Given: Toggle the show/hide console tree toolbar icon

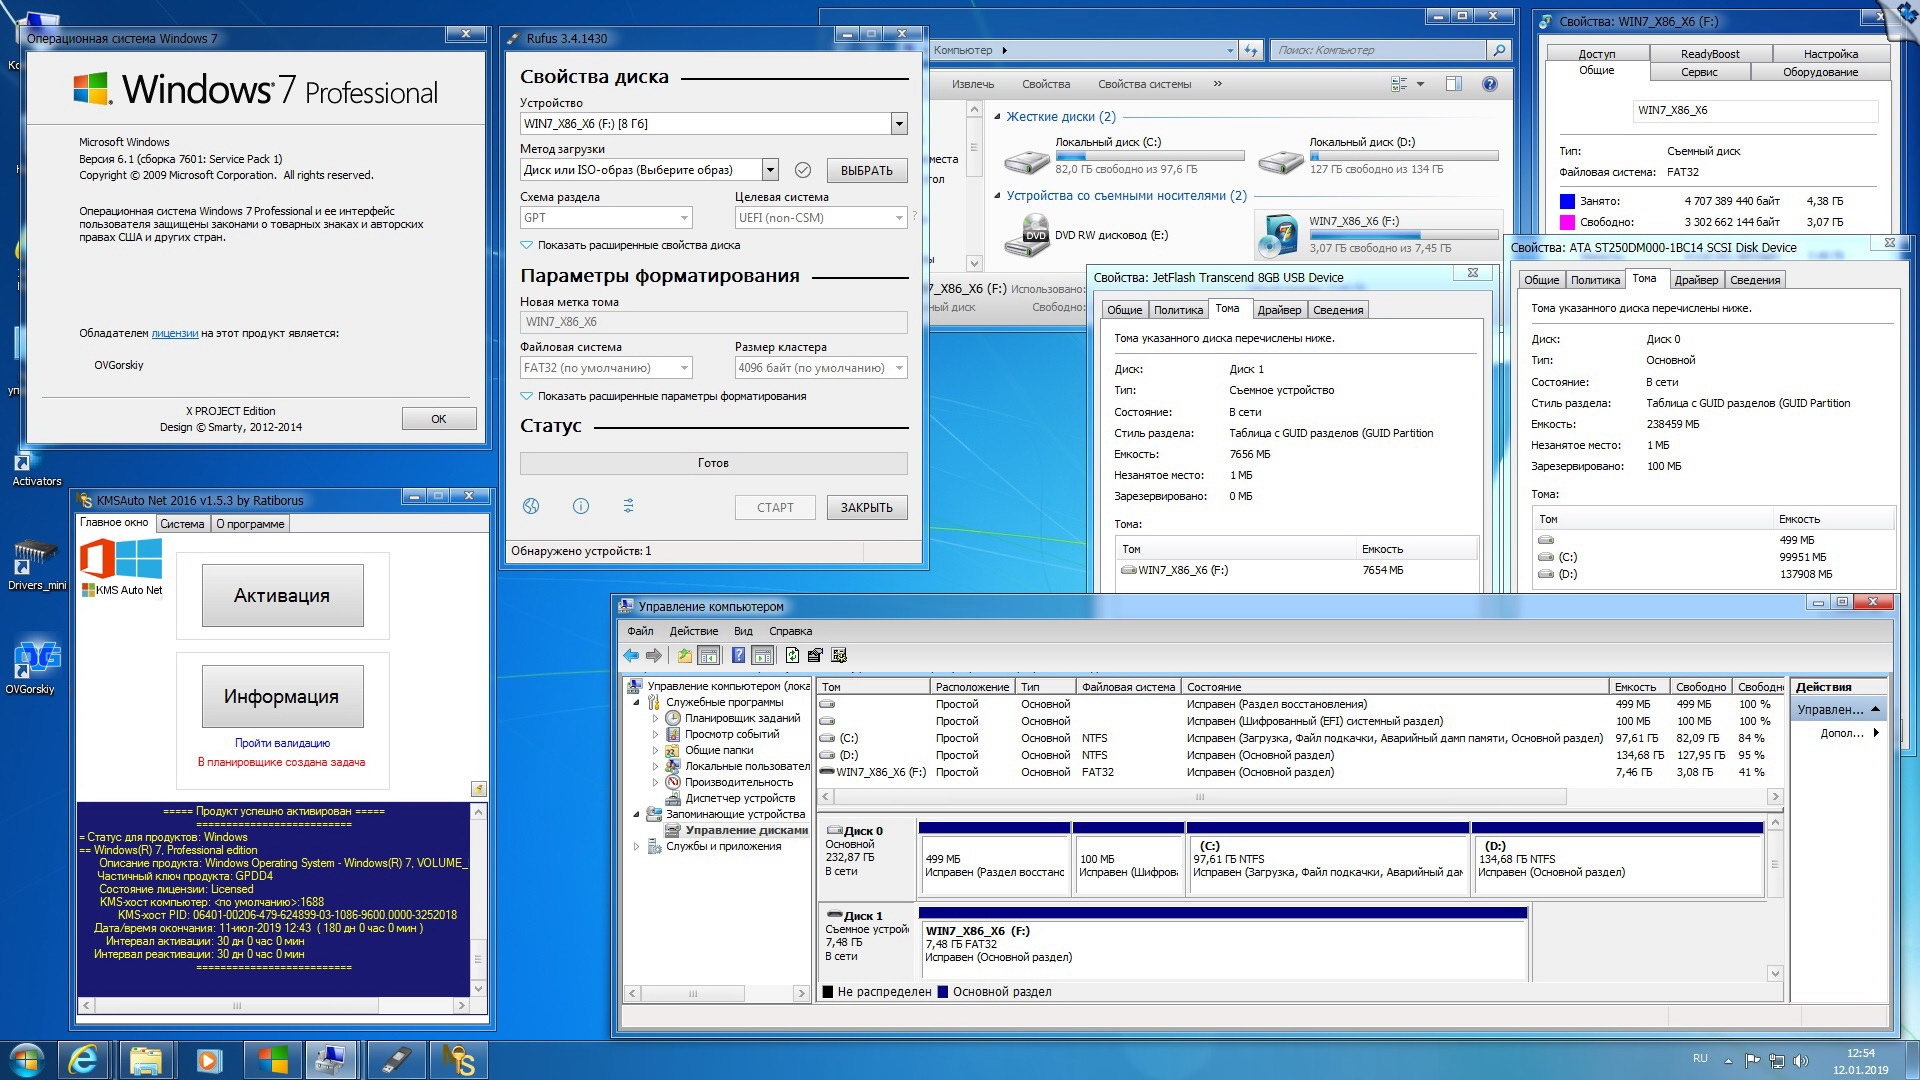Looking at the screenshot, I should (709, 655).
